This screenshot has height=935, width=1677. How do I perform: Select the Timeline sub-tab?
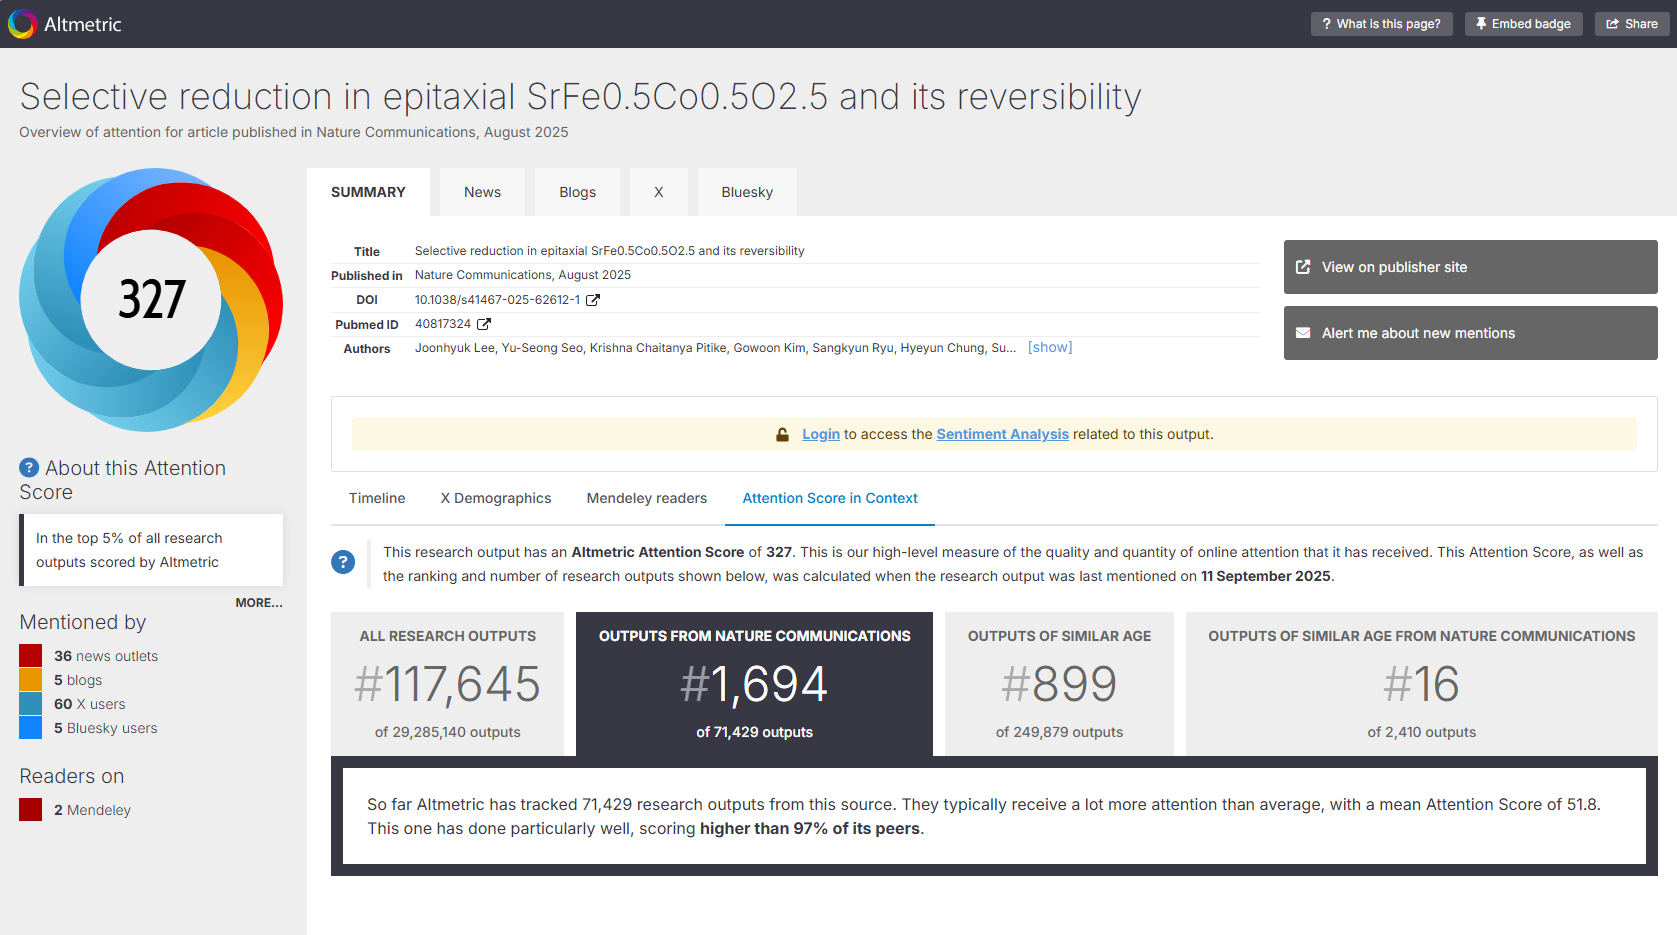pyautogui.click(x=377, y=498)
